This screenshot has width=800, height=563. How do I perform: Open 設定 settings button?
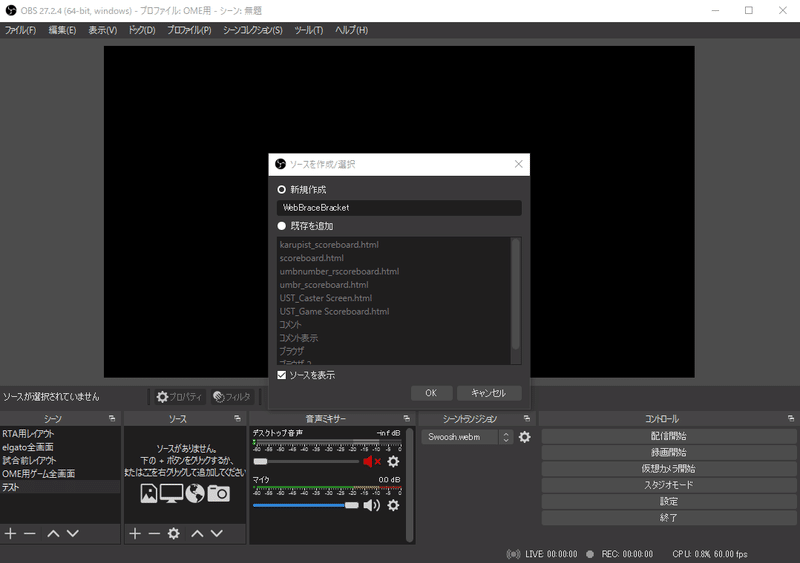[668, 502]
